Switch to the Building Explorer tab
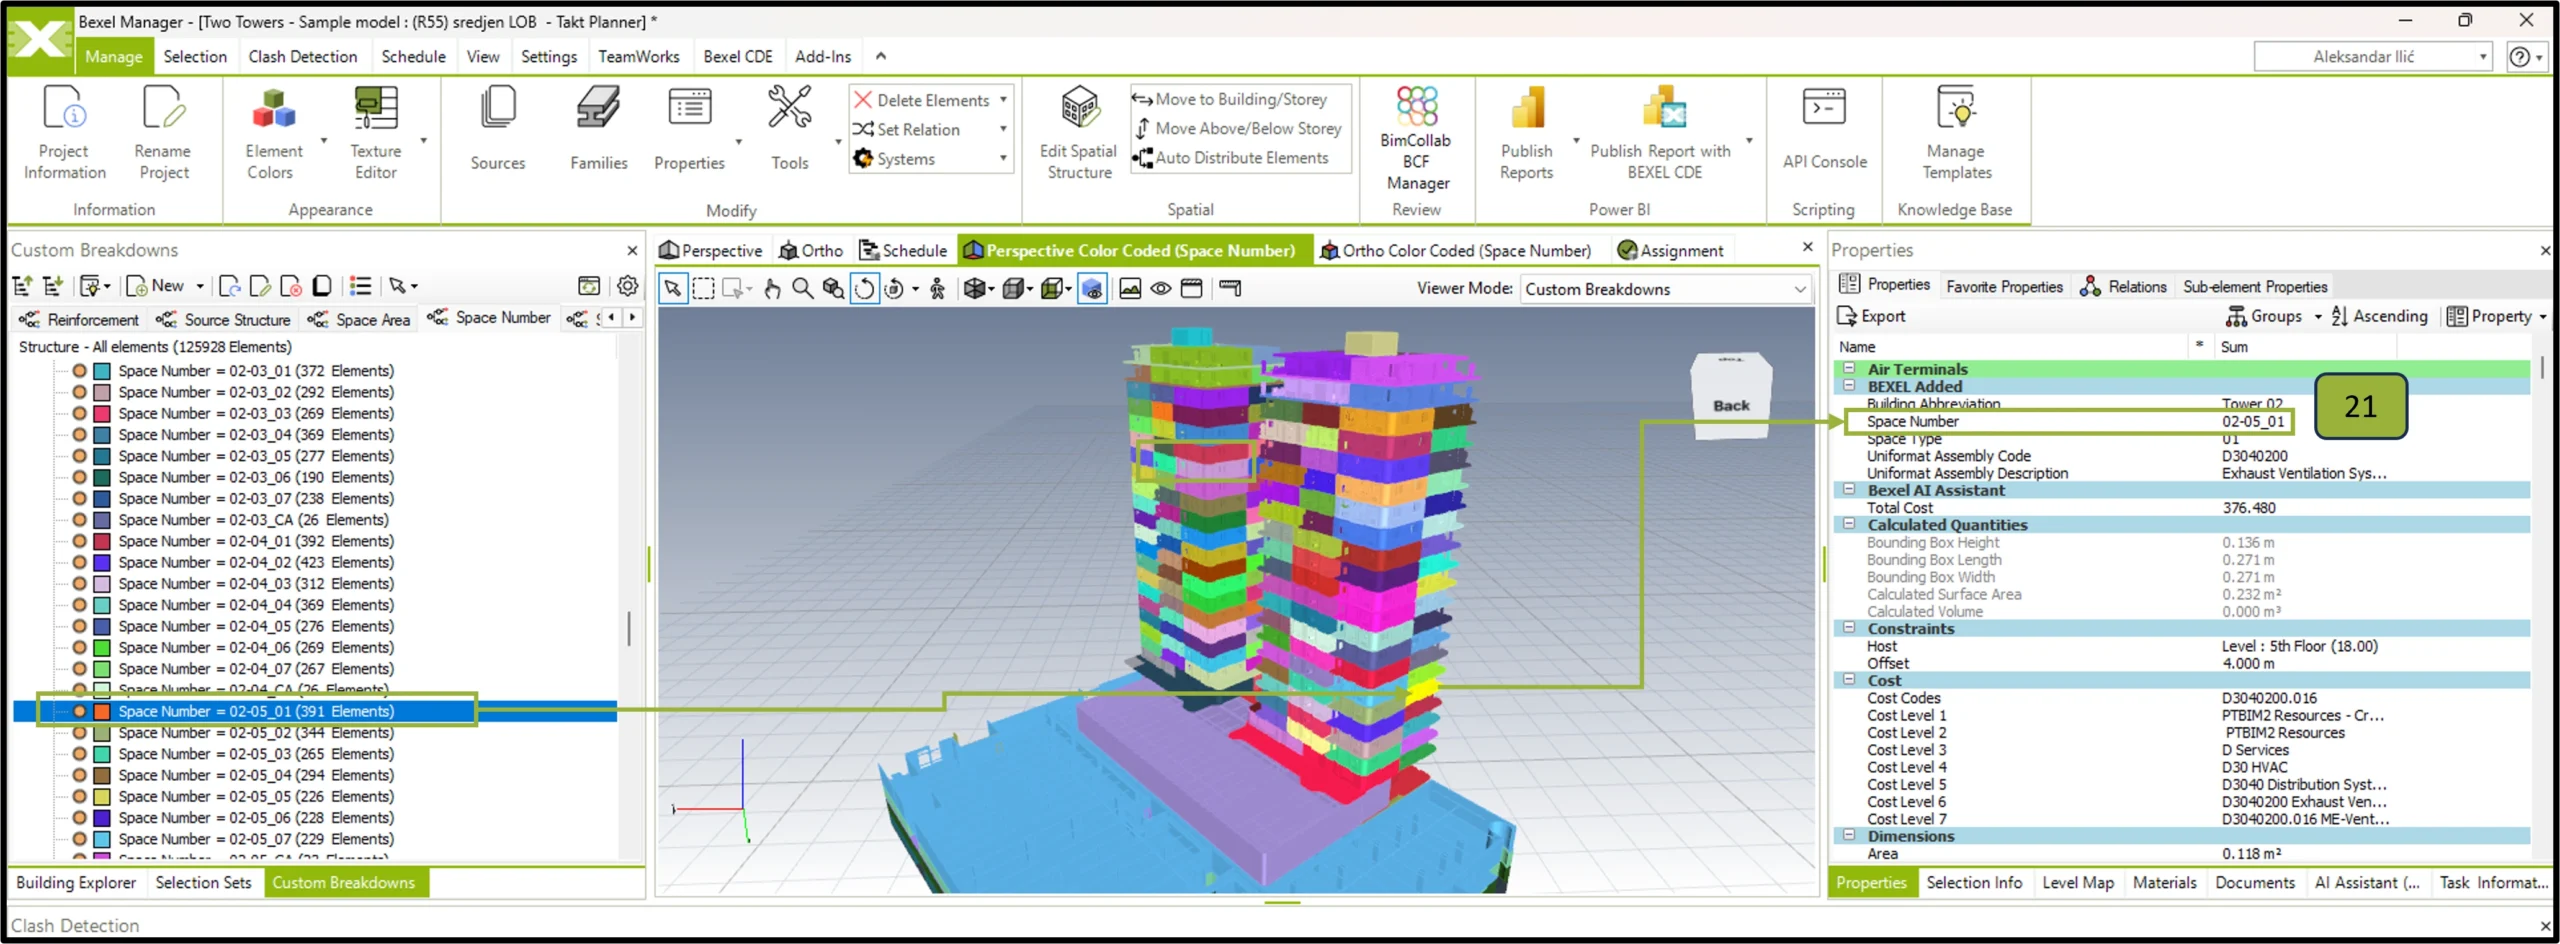The height and width of the screenshot is (944, 2560). click(76, 882)
